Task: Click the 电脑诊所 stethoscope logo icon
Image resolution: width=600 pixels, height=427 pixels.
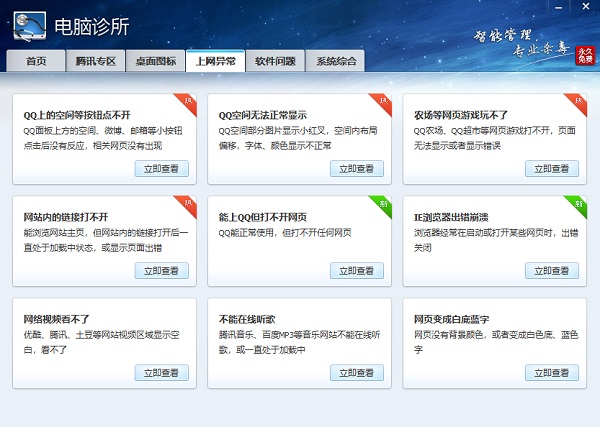Action: click(29, 26)
